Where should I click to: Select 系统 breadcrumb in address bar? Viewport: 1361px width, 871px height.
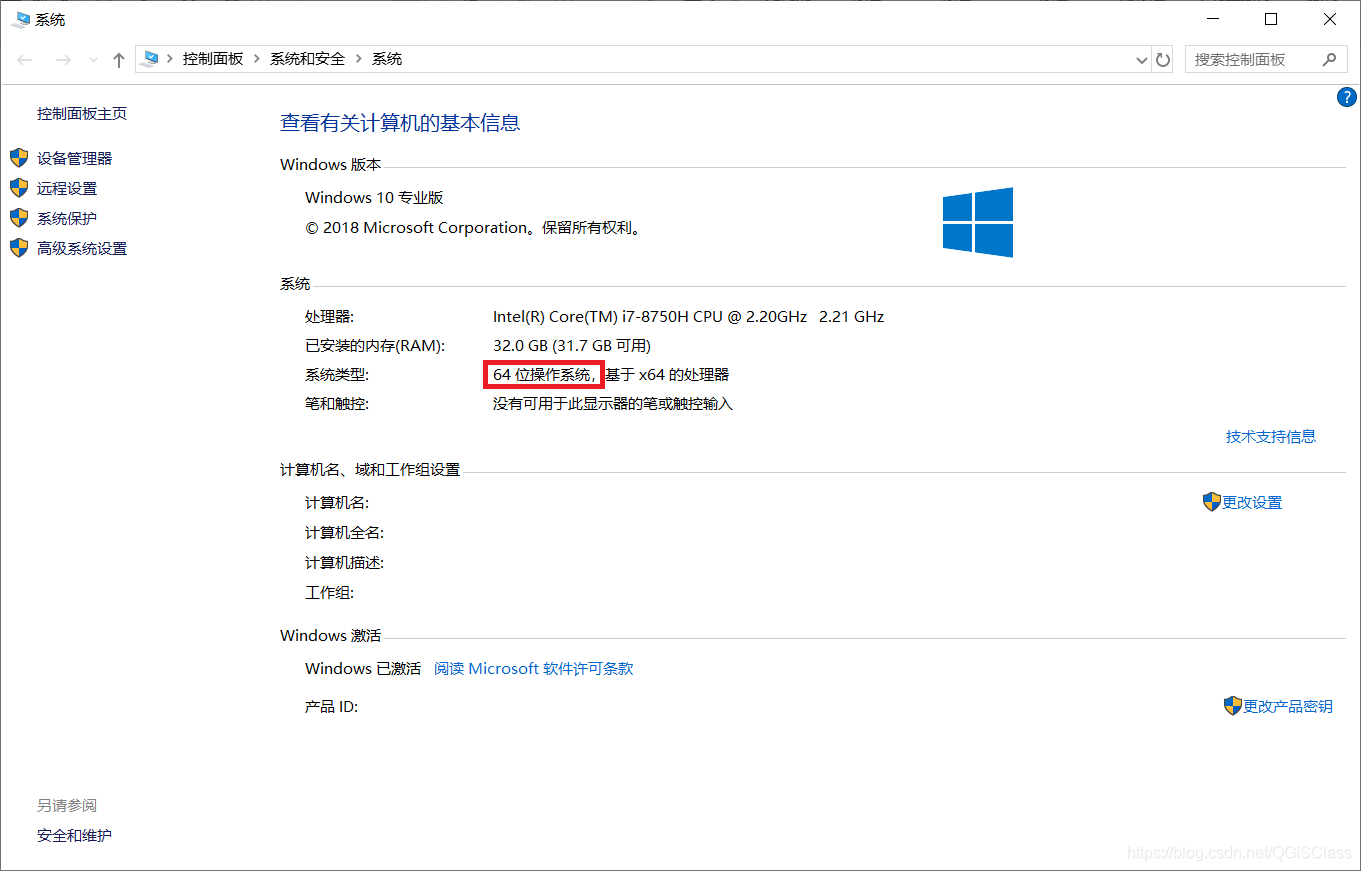click(387, 59)
